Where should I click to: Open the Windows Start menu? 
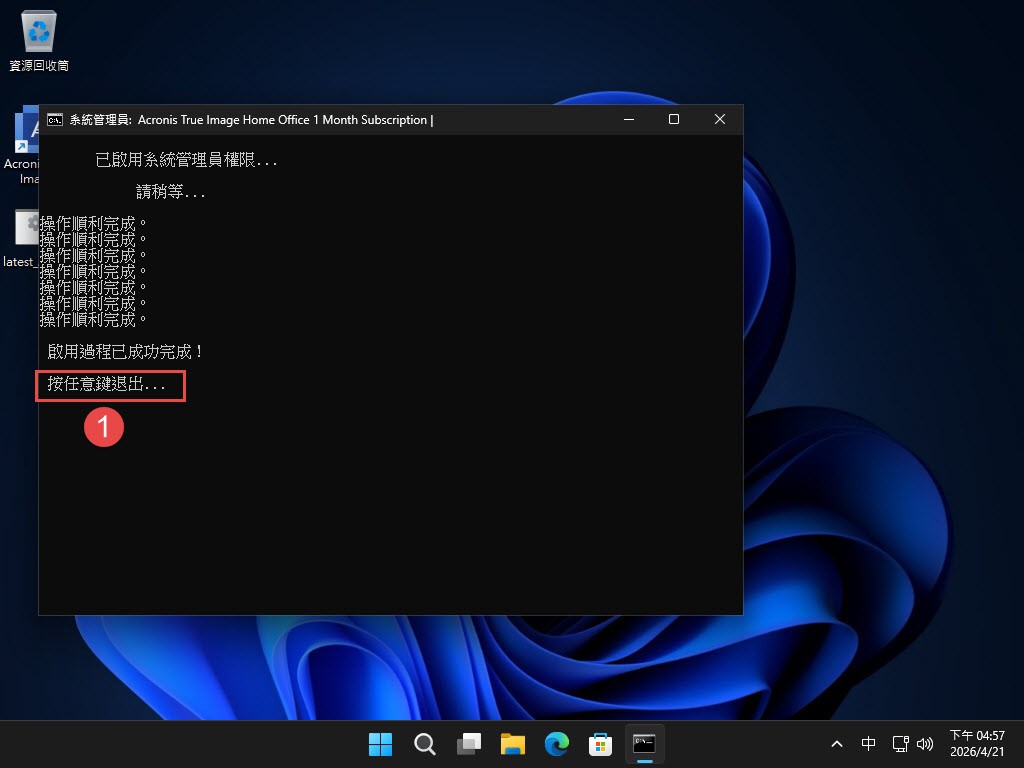tap(380, 744)
